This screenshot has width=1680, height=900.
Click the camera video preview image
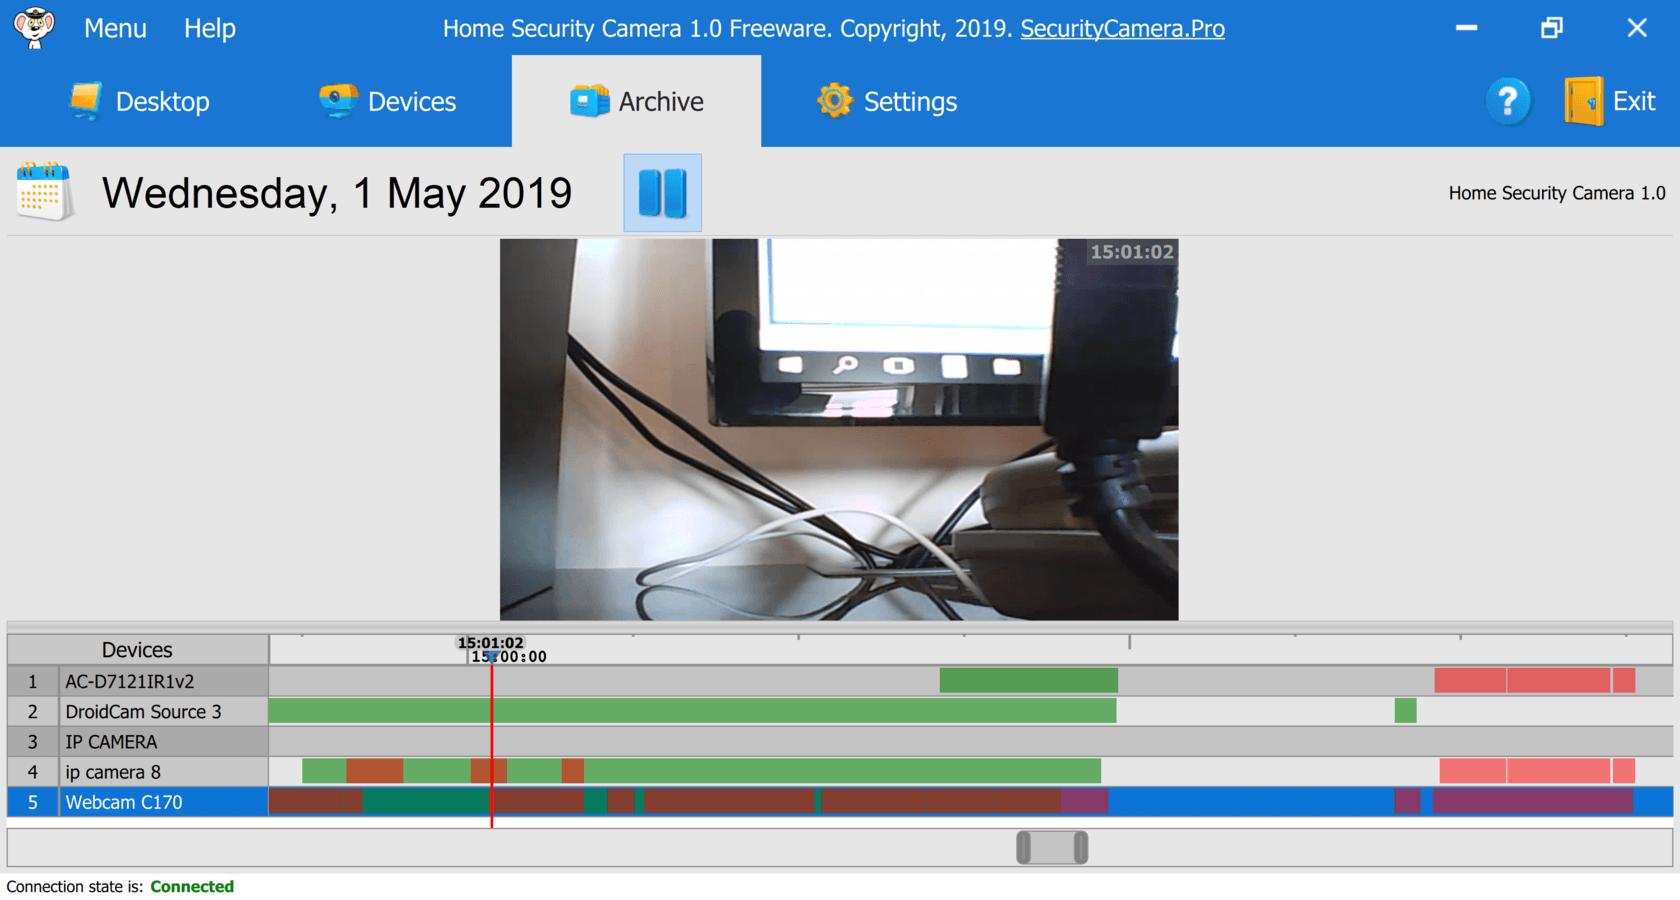click(839, 429)
